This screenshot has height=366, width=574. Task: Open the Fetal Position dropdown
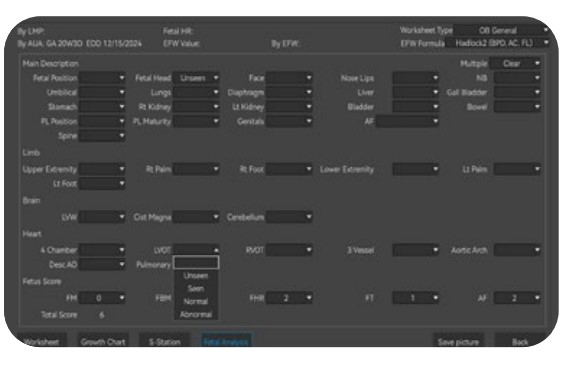point(102,78)
